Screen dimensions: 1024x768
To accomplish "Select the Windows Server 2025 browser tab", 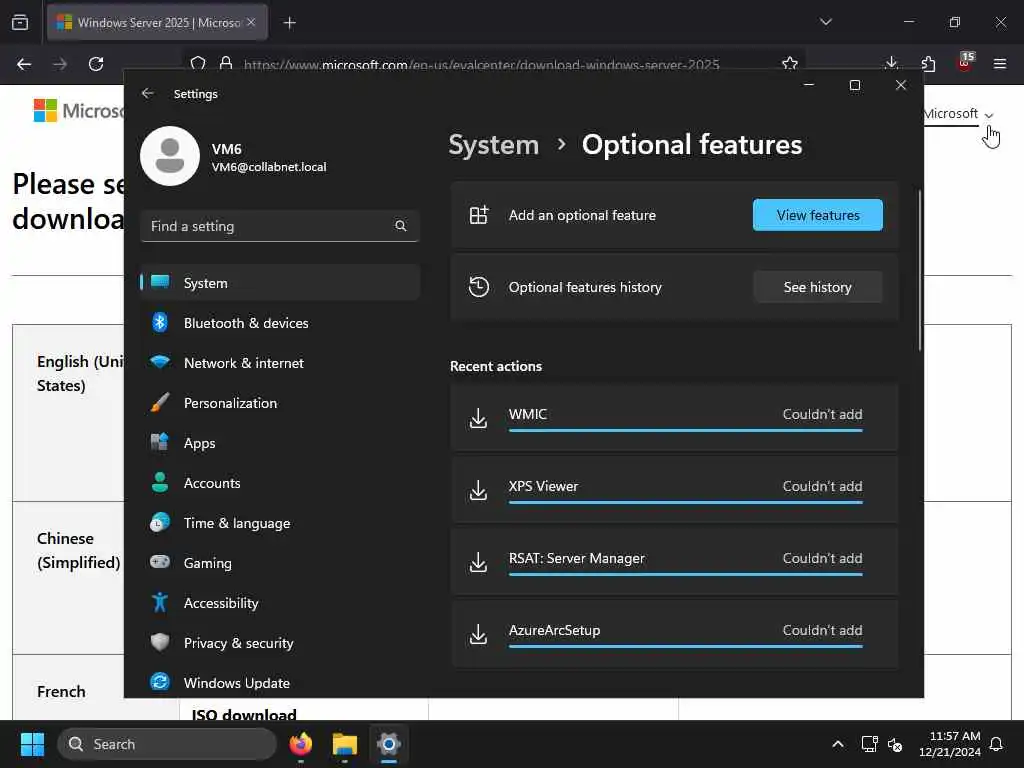I will click(157, 23).
